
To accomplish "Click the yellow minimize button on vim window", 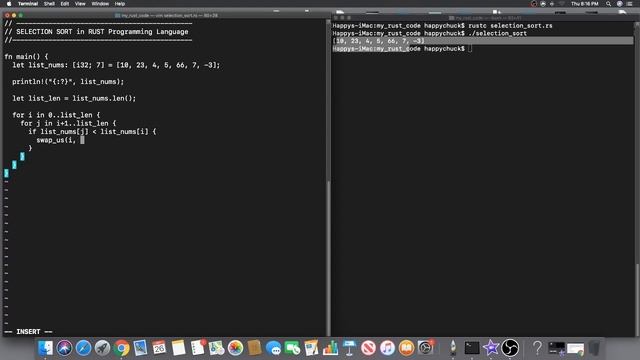I will (14, 16).
